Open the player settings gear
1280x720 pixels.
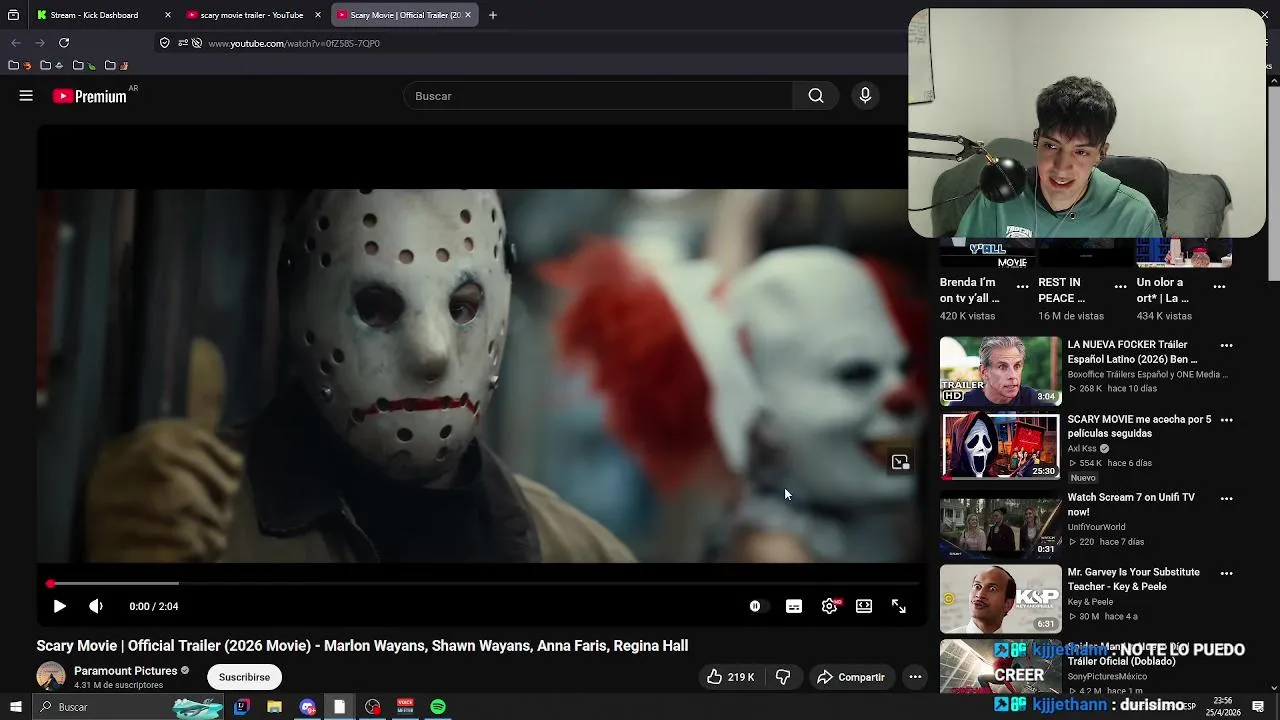point(830,606)
